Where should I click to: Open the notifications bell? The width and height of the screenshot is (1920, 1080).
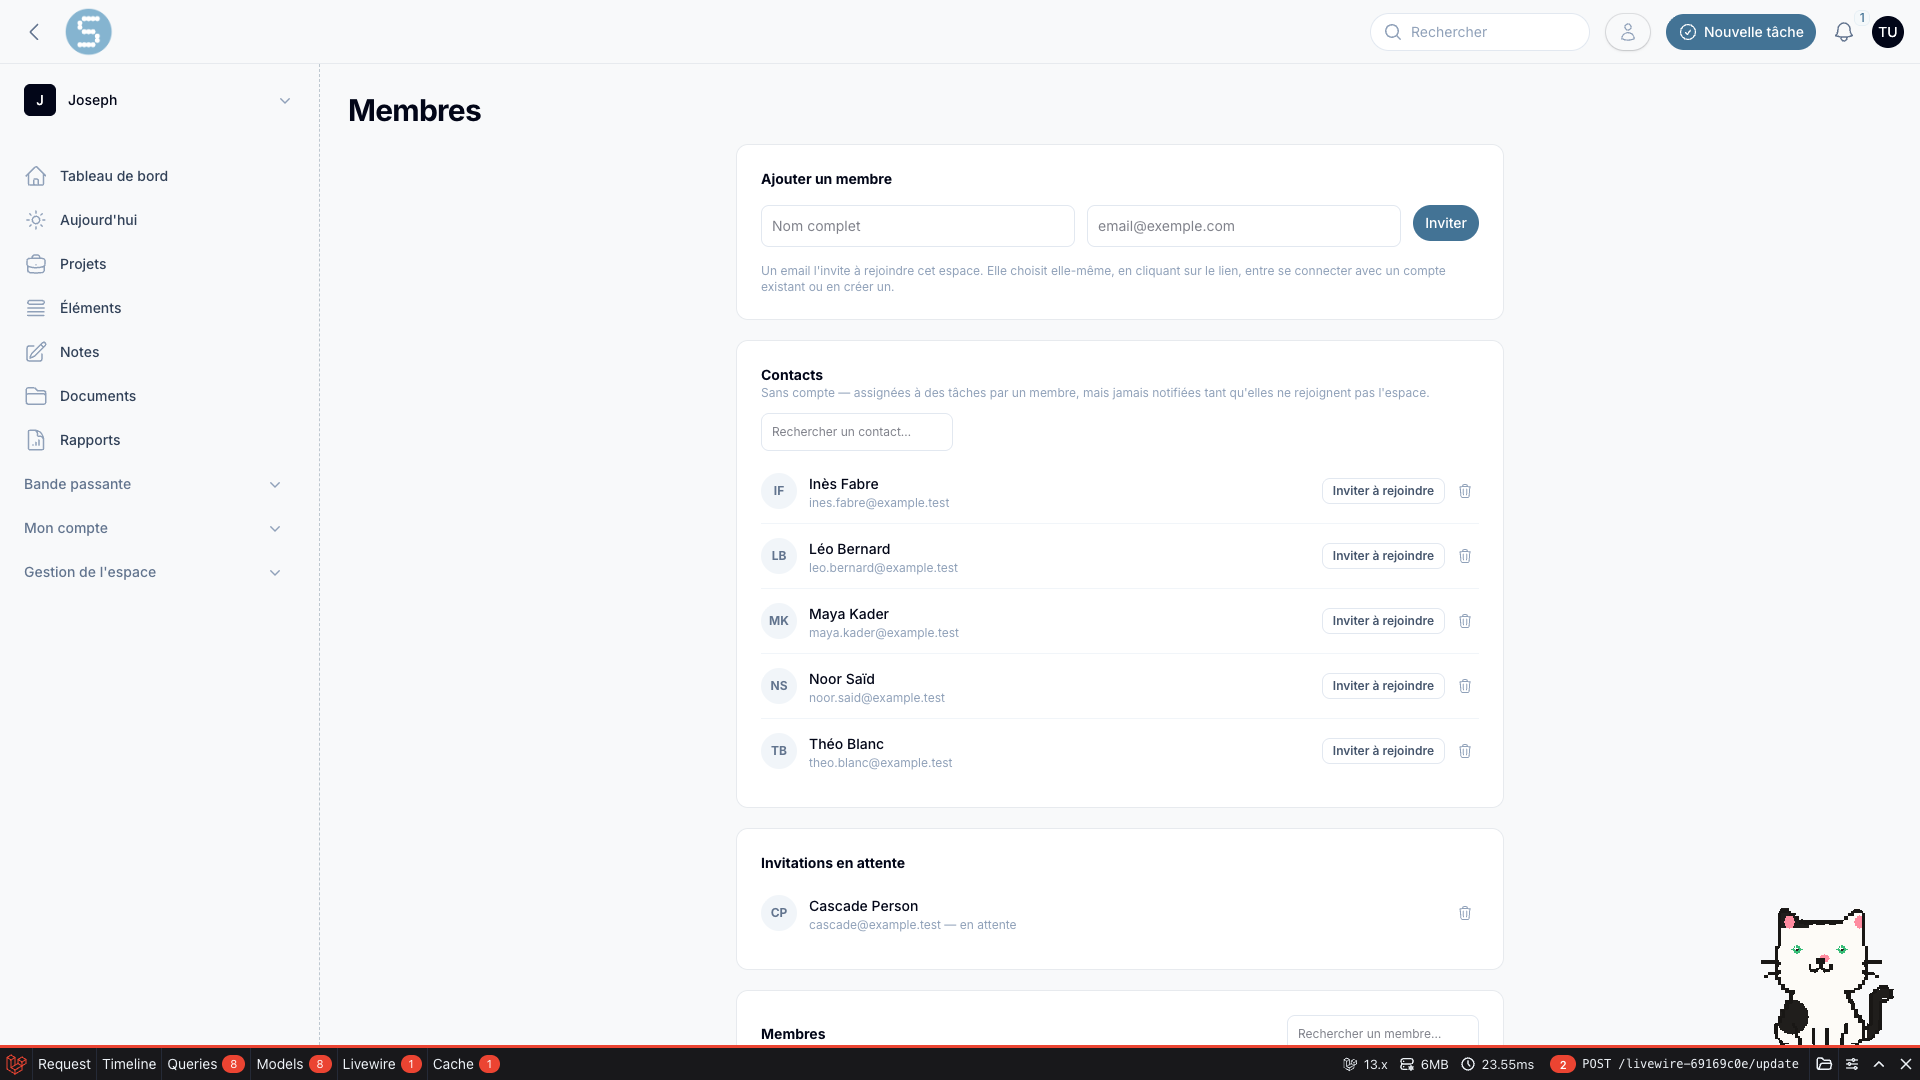(1843, 32)
